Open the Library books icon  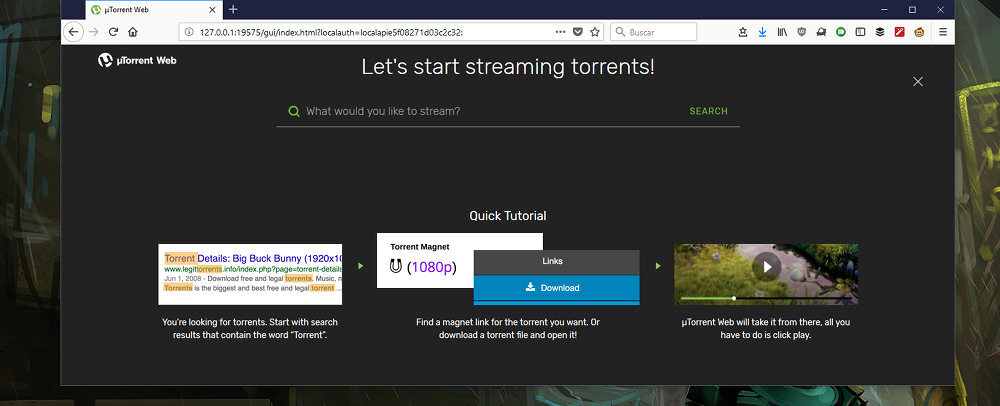tap(782, 32)
